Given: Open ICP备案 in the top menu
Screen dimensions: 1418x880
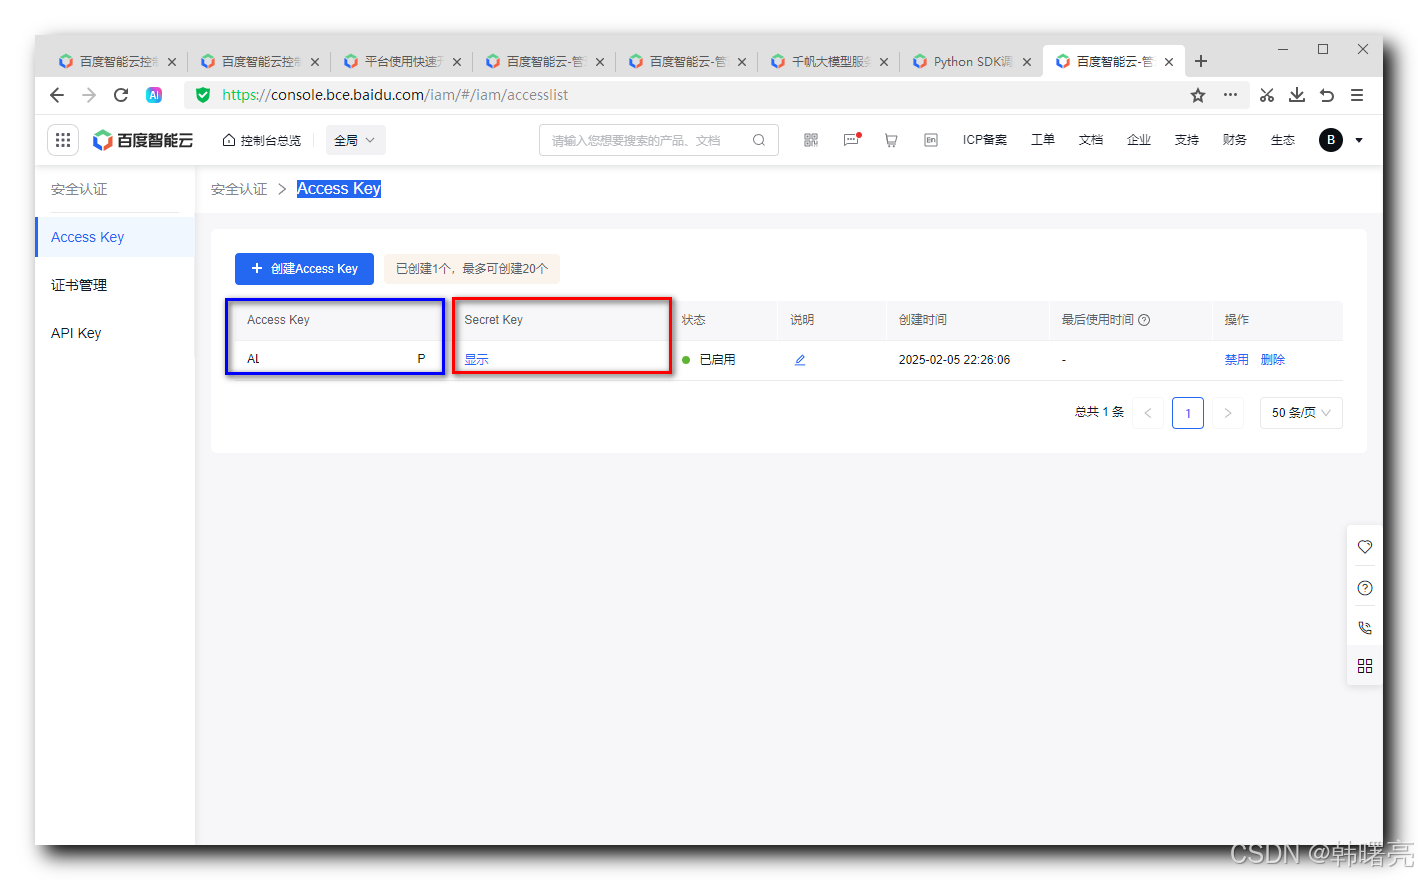Looking at the screenshot, I should (x=985, y=140).
